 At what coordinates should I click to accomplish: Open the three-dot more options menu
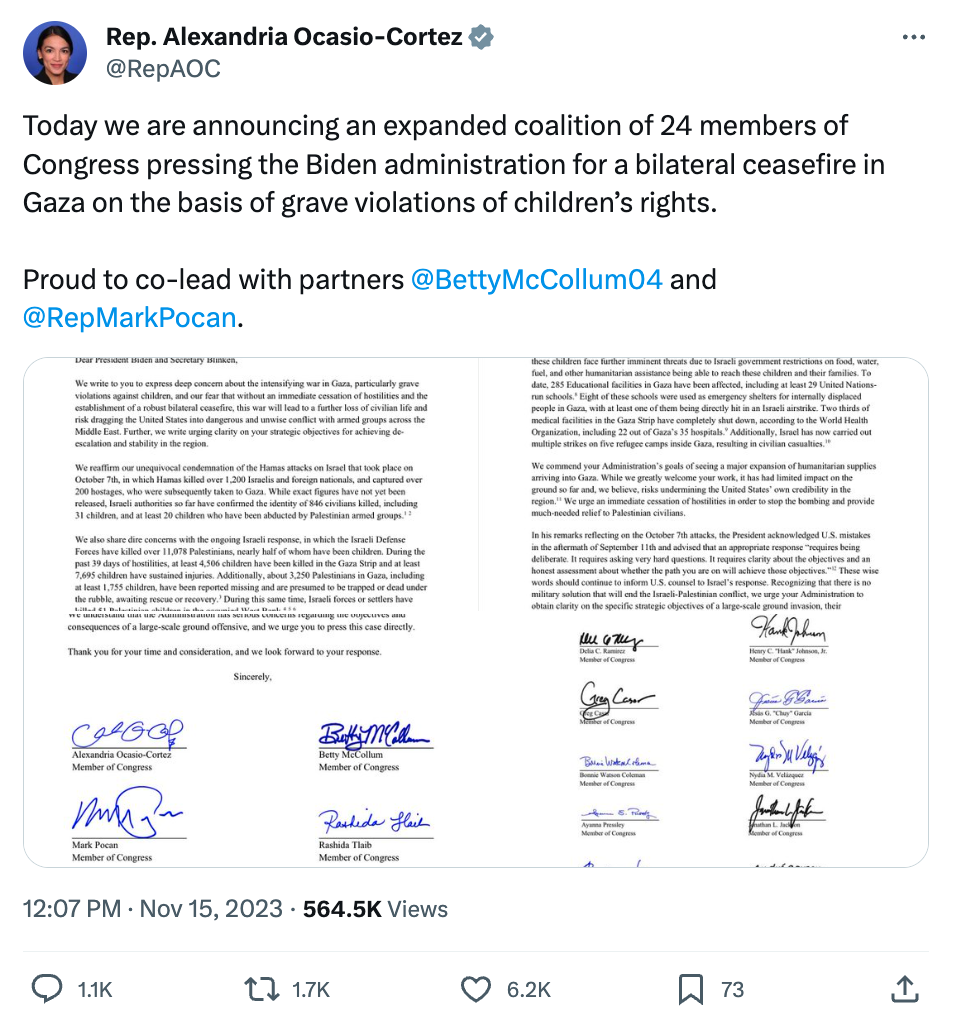[x=914, y=37]
